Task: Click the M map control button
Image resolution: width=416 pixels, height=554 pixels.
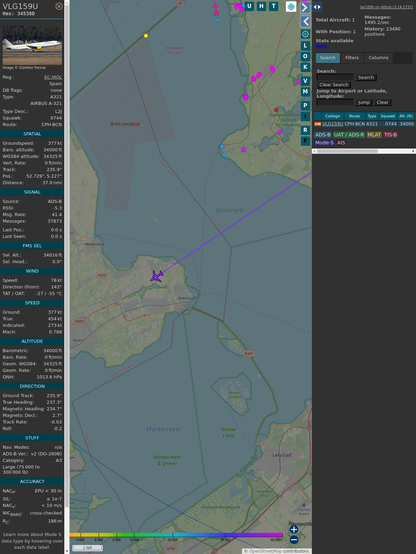Action: point(305,92)
